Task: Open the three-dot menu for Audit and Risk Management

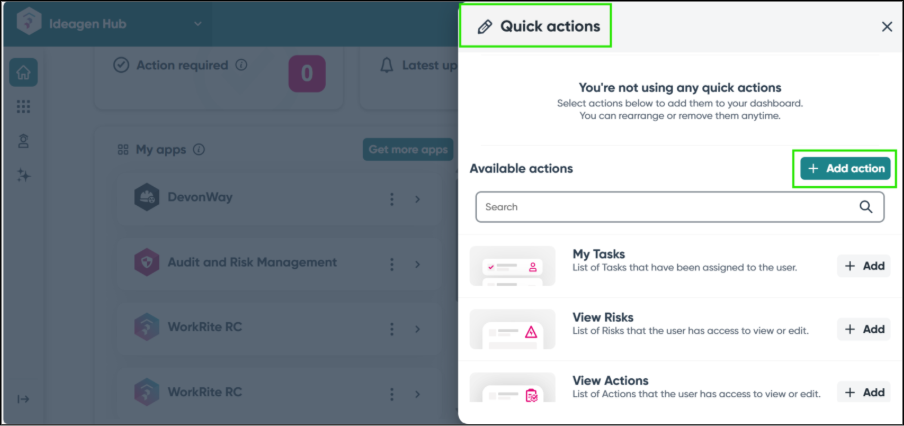Action: [392, 263]
